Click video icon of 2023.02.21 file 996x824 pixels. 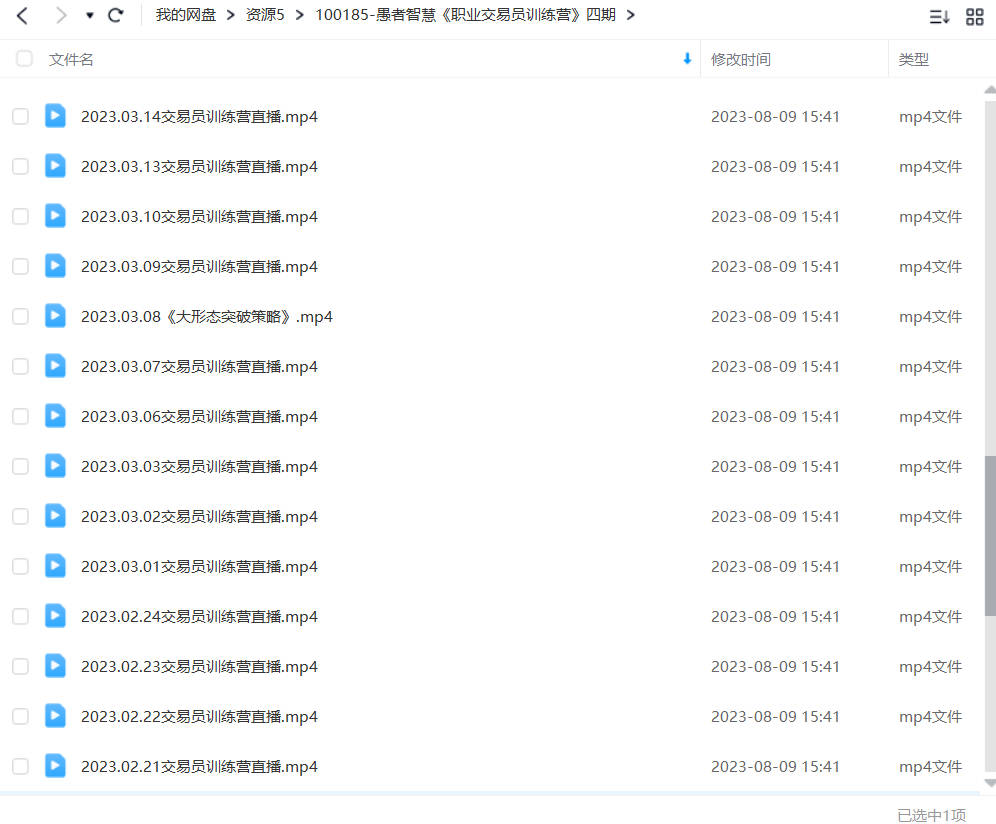(x=55, y=766)
